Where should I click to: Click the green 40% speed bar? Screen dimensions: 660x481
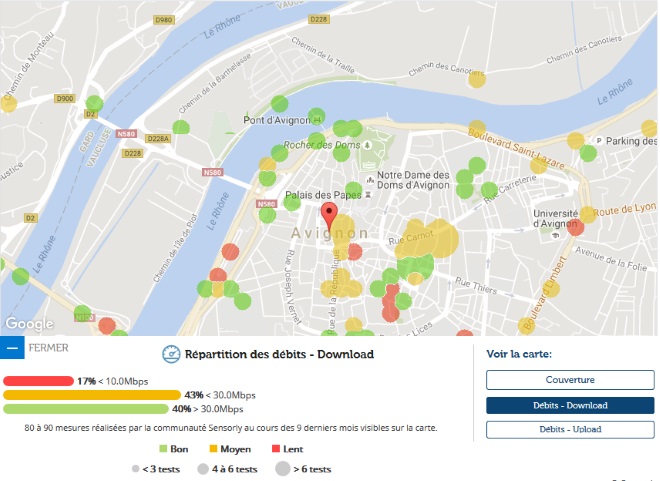click(x=86, y=409)
